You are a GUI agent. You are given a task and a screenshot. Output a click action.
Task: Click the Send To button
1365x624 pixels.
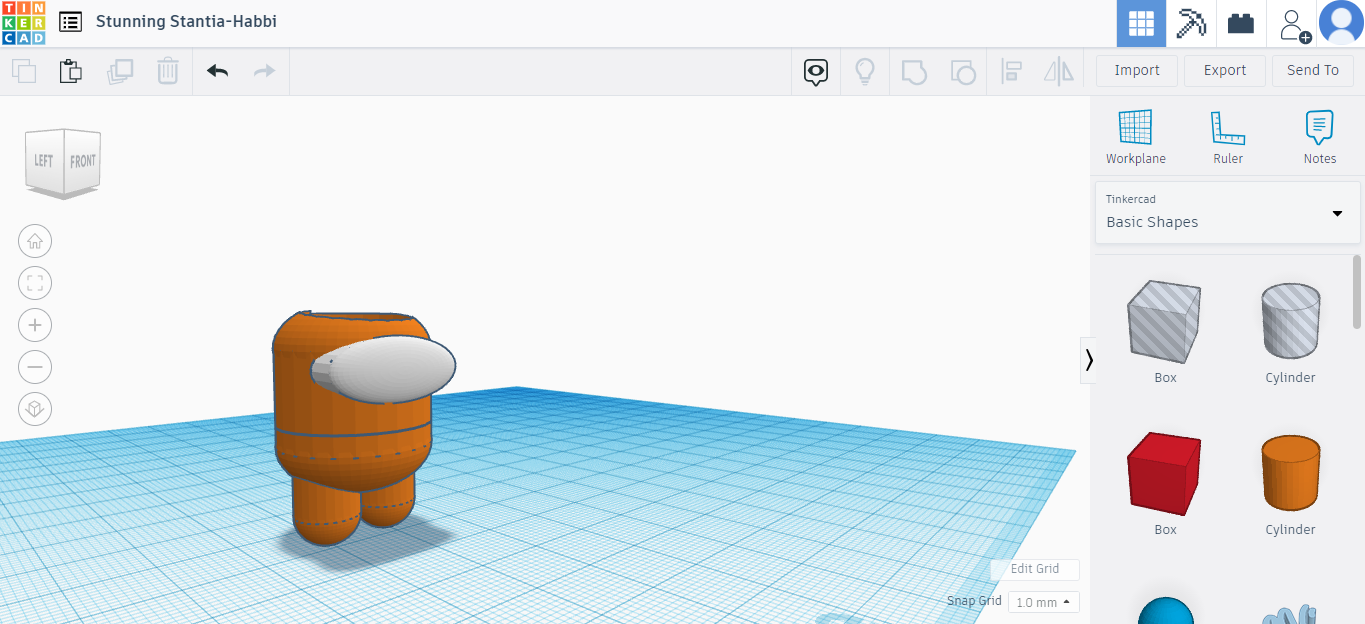(1313, 70)
